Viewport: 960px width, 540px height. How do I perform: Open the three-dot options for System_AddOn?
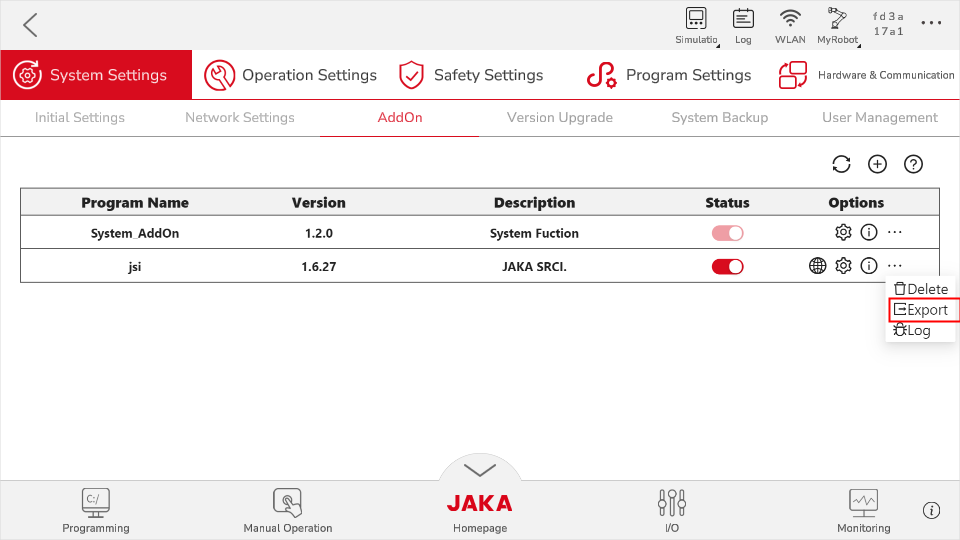894,233
